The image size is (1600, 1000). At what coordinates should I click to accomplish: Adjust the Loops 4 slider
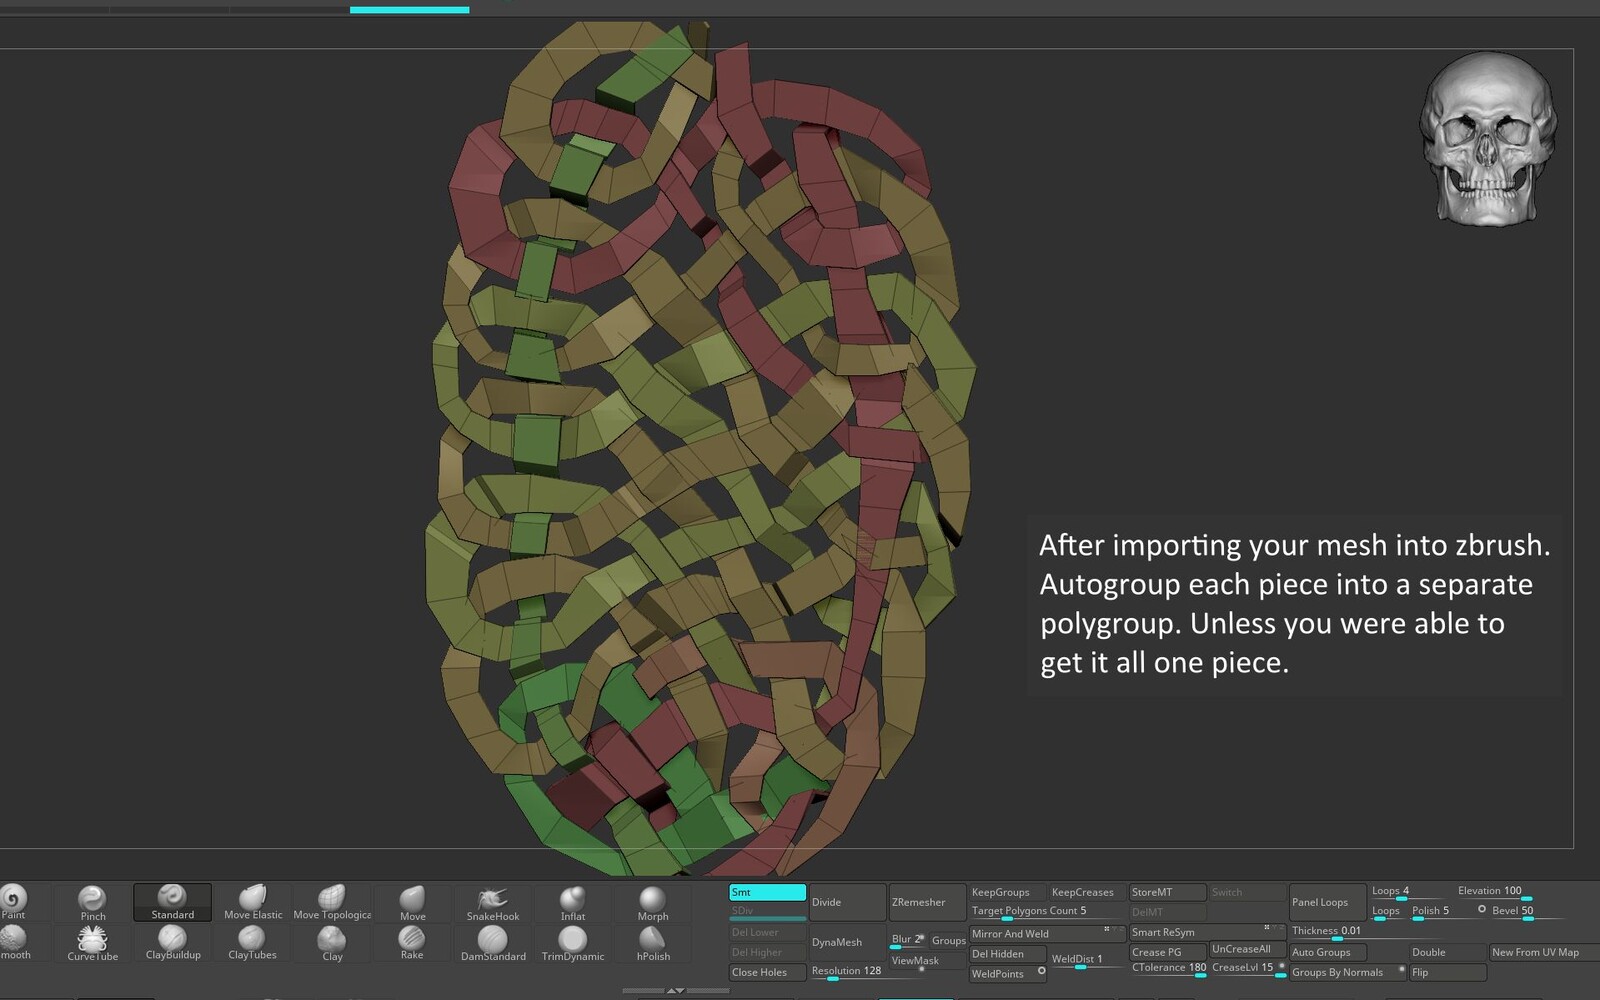pos(1407,891)
